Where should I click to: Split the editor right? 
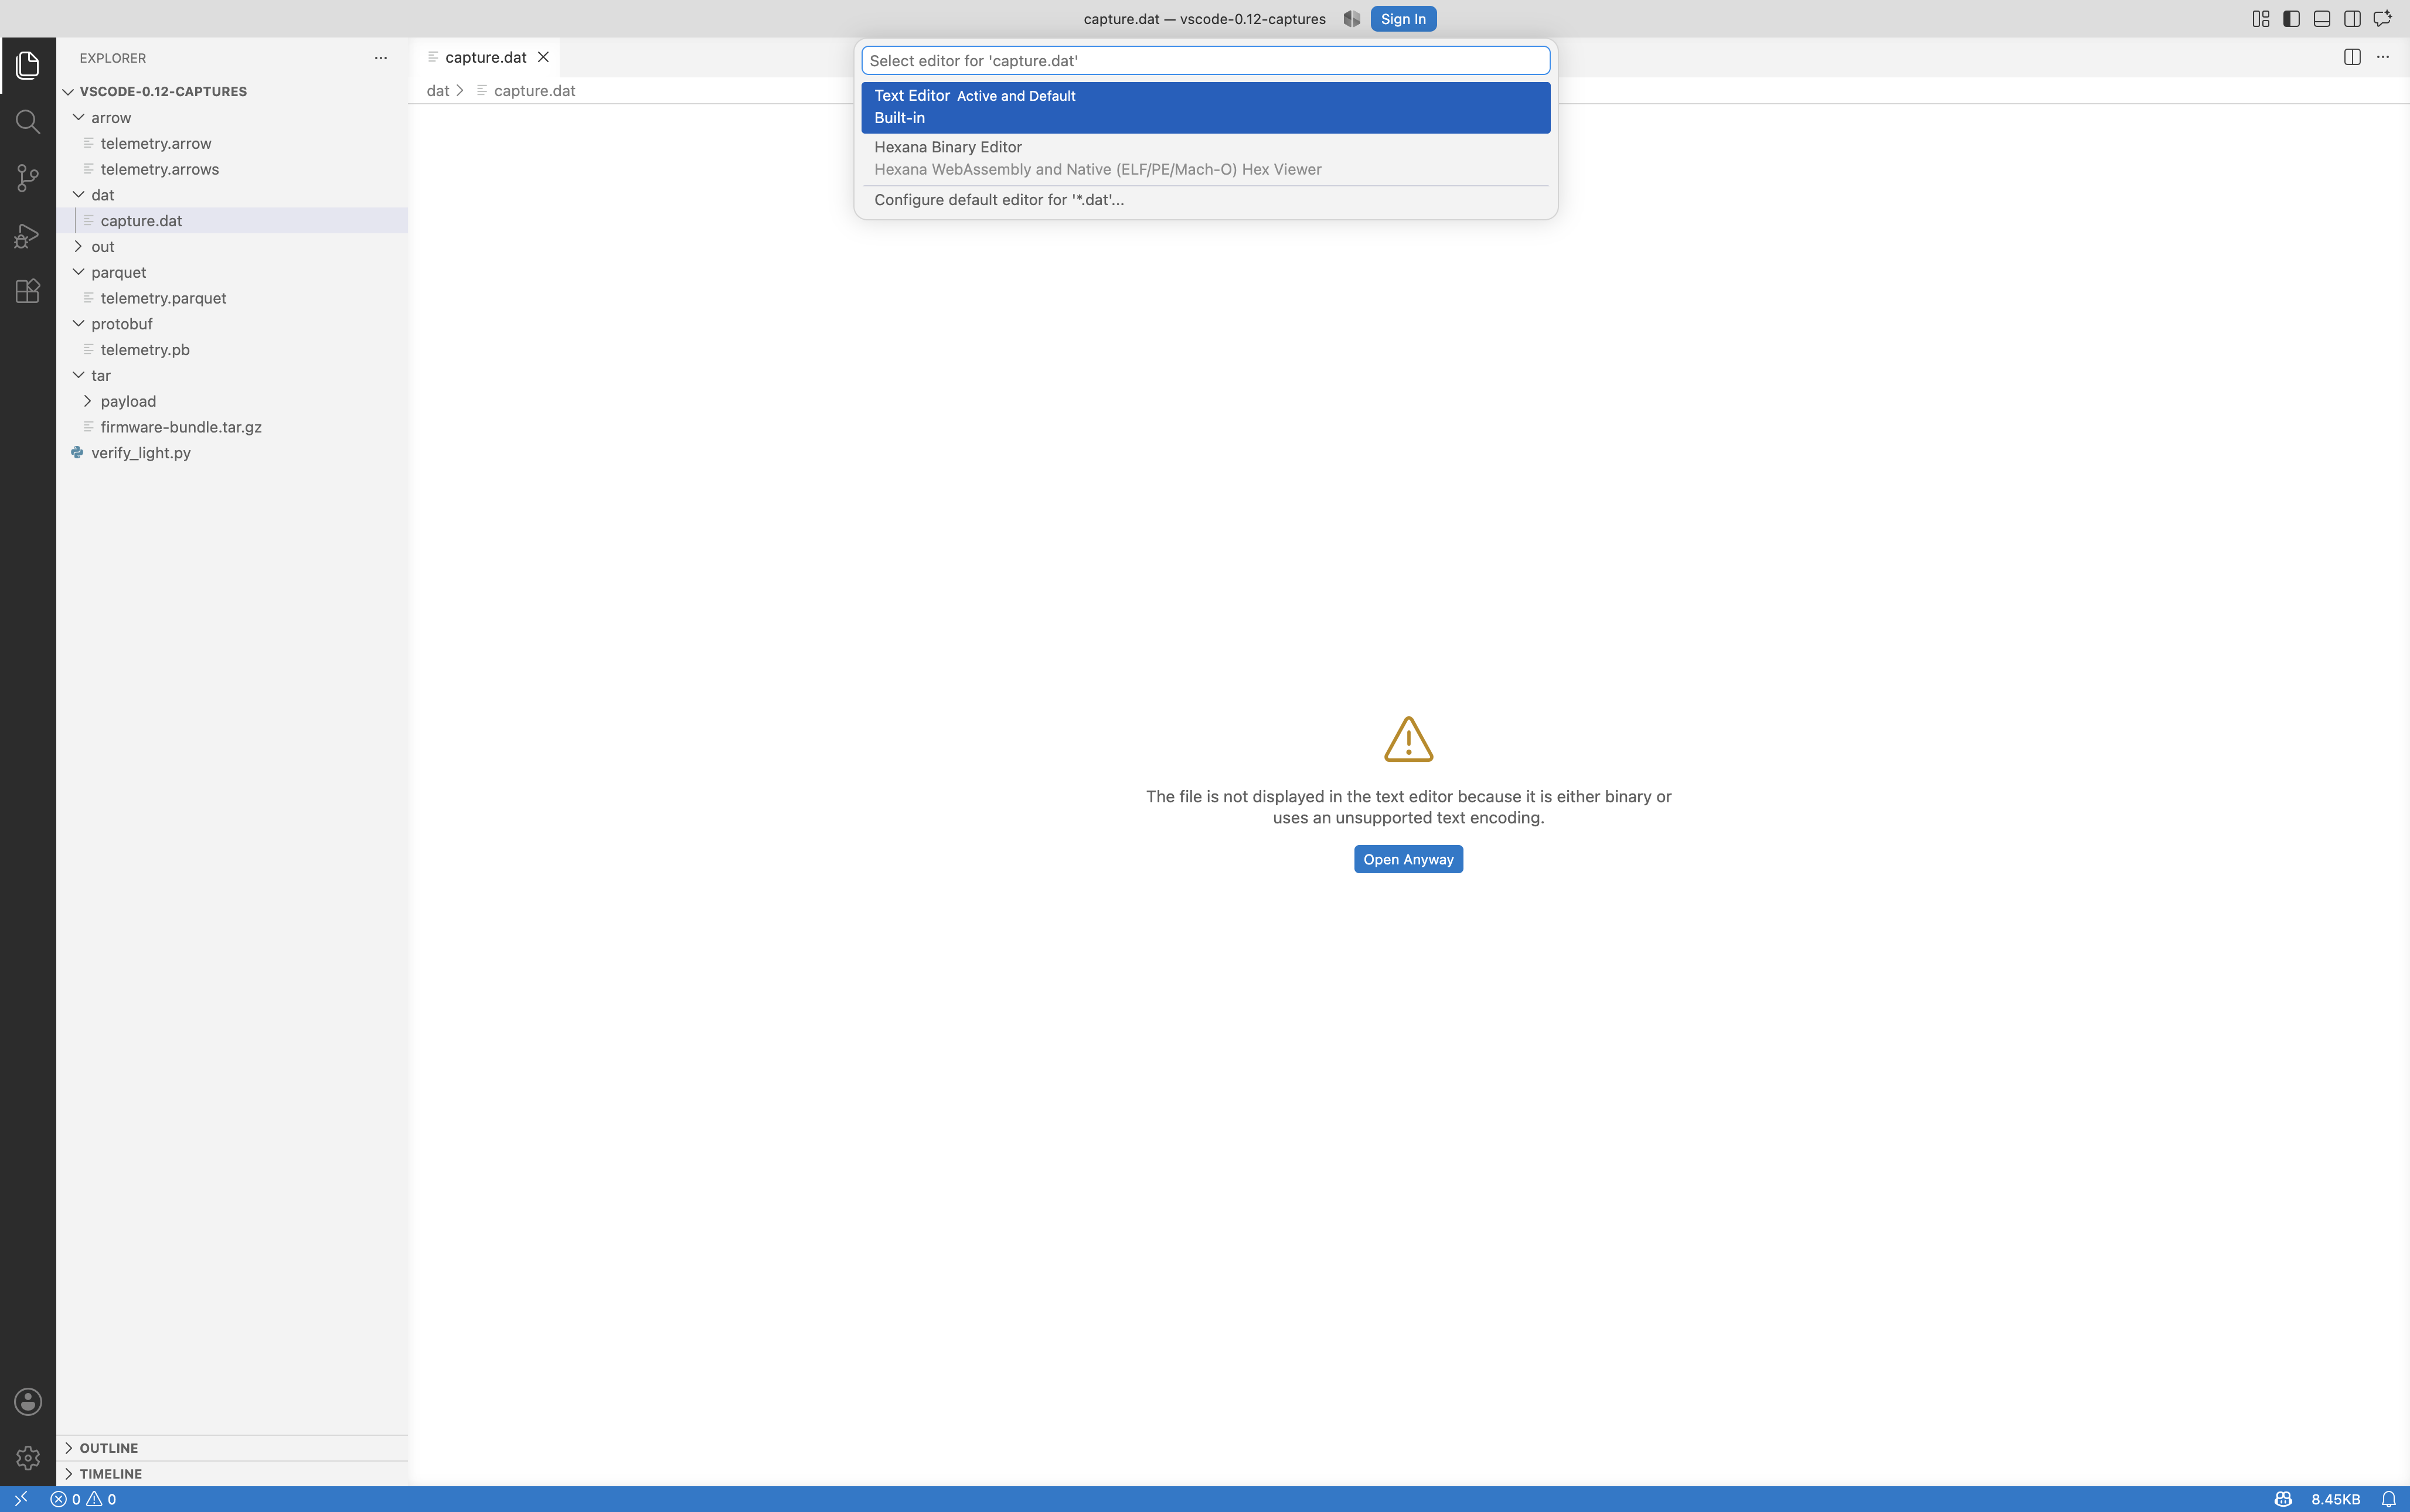[2352, 57]
